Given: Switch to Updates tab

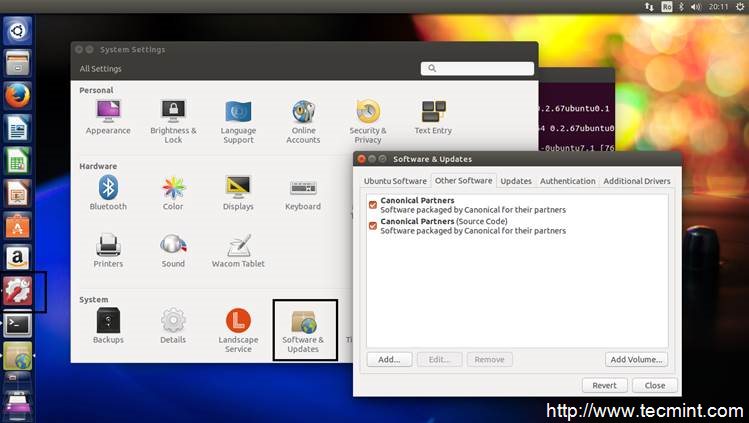Looking at the screenshot, I should click(516, 181).
